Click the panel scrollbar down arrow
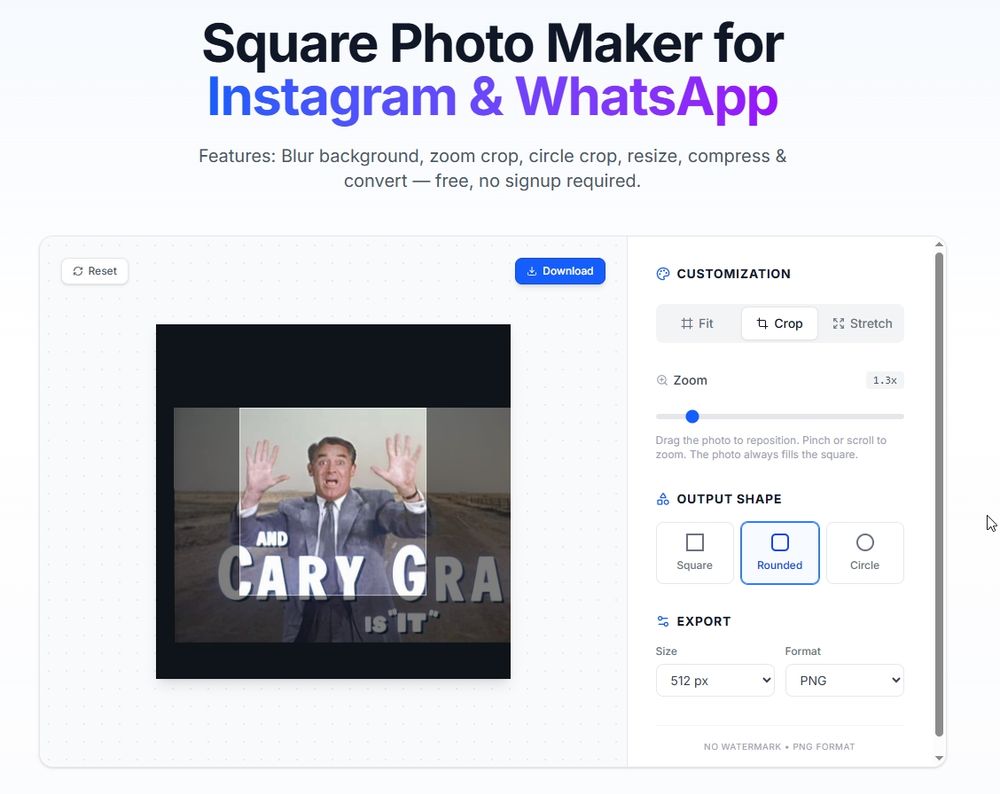The width and height of the screenshot is (1000, 794). click(939, 758)
